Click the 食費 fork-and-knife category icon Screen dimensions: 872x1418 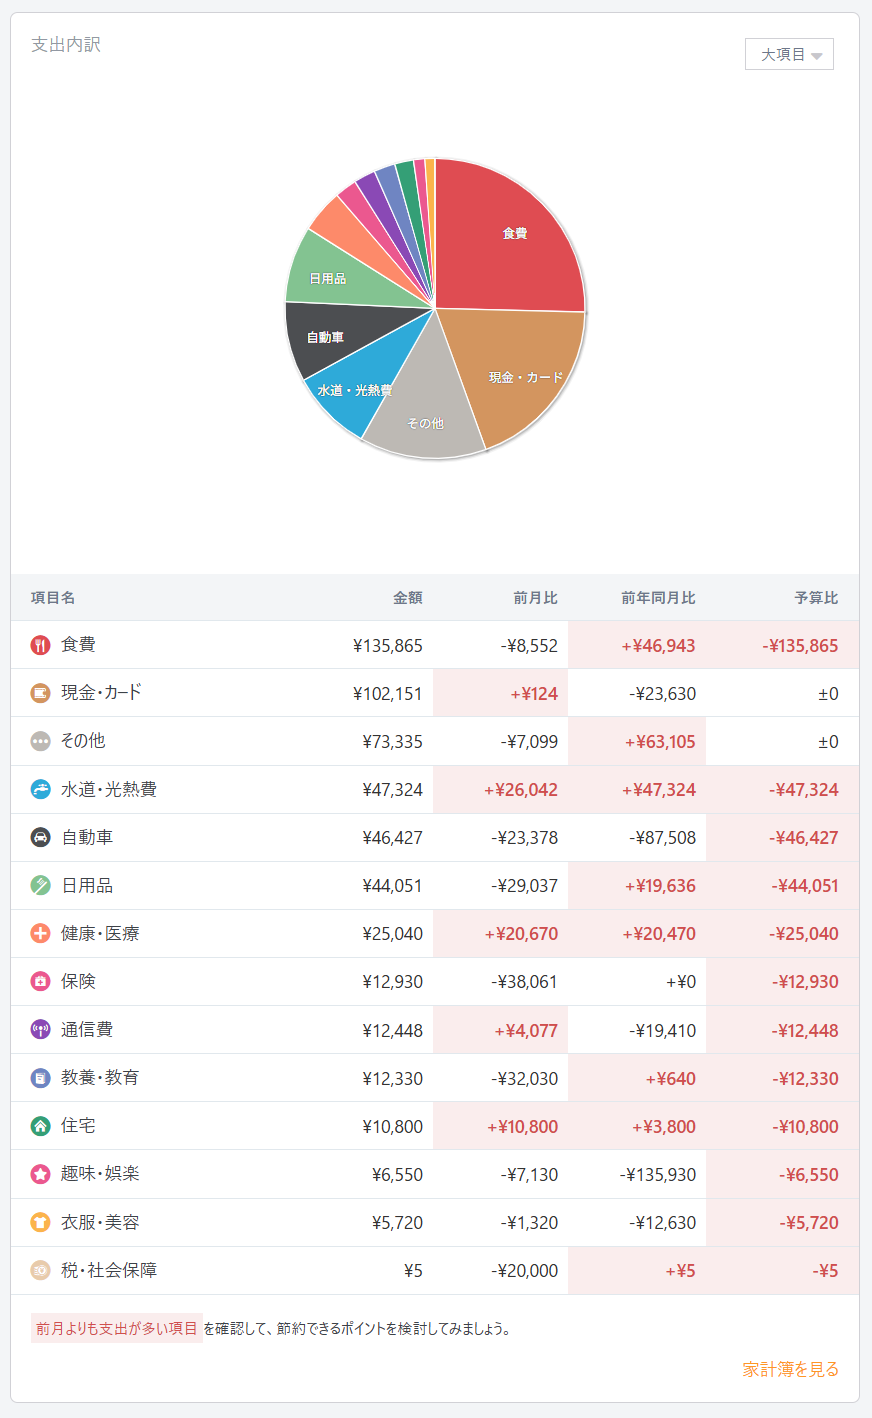(x=40, y=645)
